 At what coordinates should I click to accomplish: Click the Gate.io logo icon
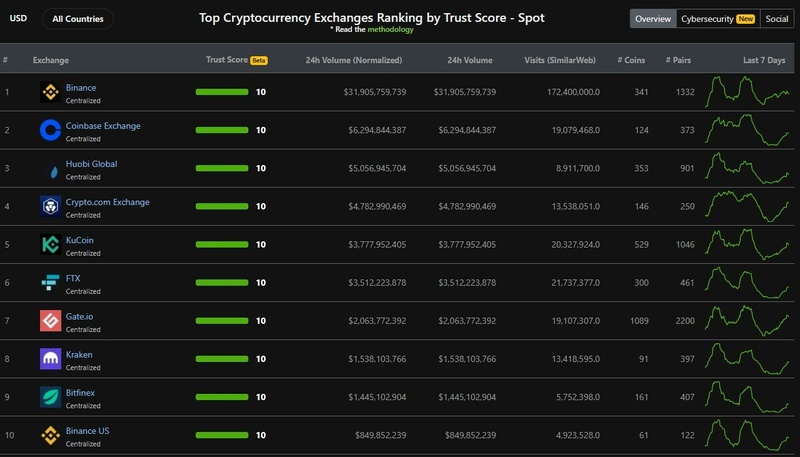click(x=50, y=321)
